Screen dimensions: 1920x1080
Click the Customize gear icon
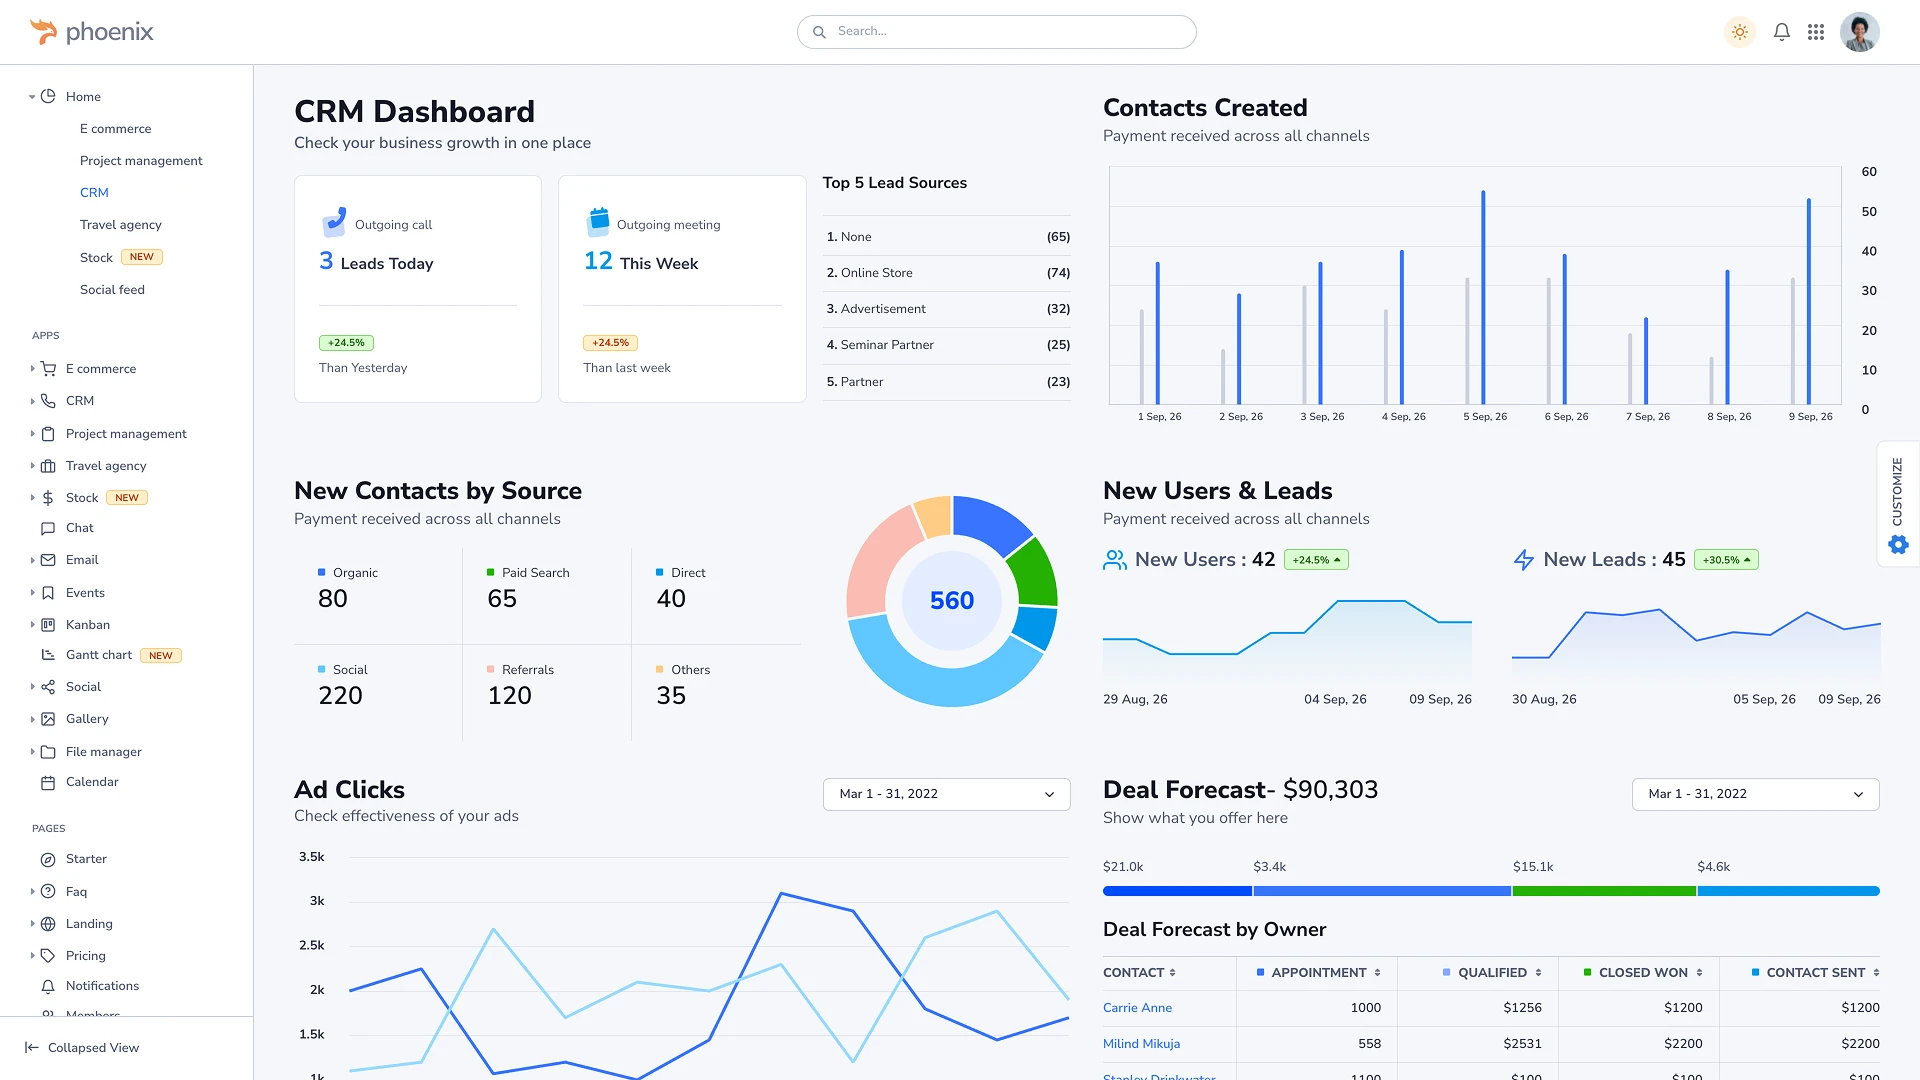pyautogui.click(x=1898, y=545)
